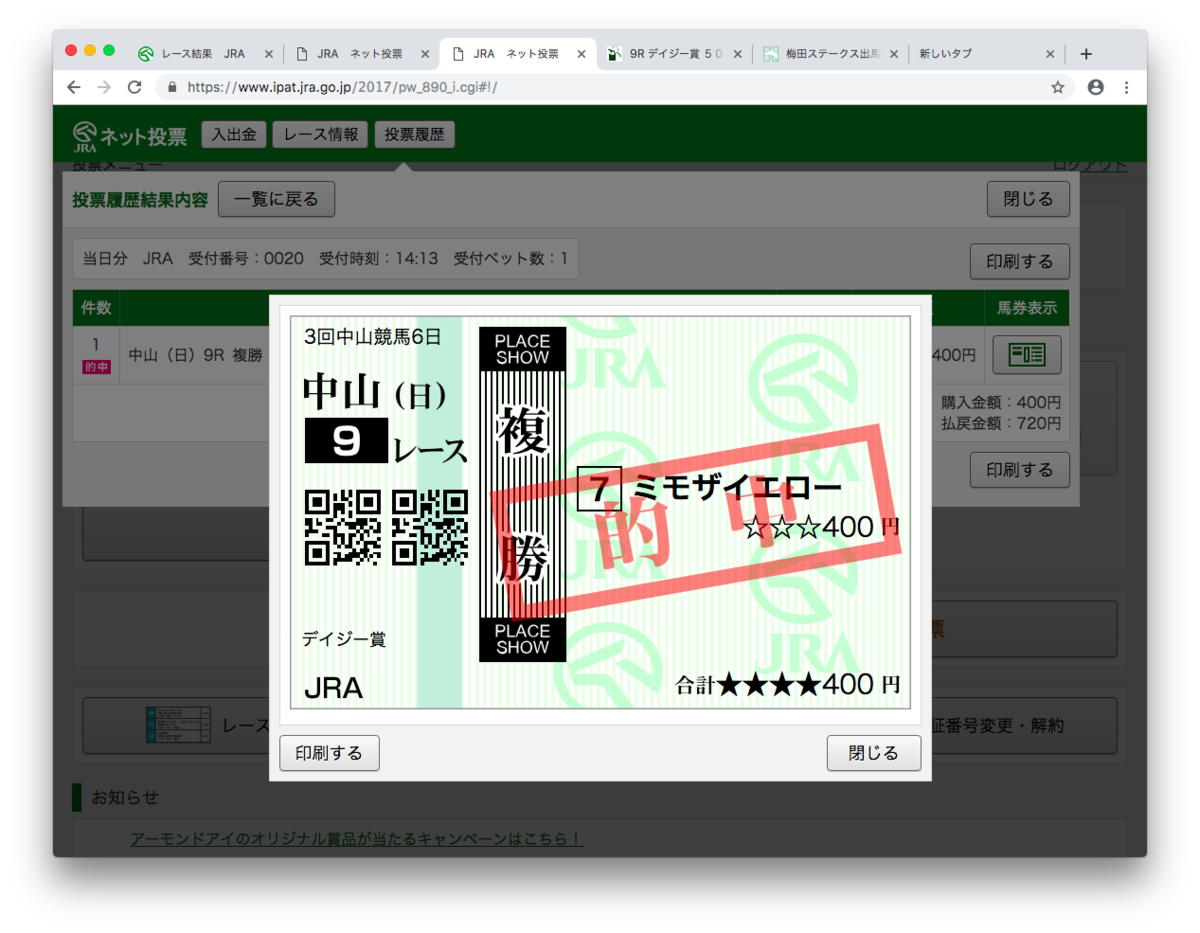The height and width of the screenshot is (933, 1200).
Task: Click 印刷する in the ticket popup
Action: click(329, 753)
